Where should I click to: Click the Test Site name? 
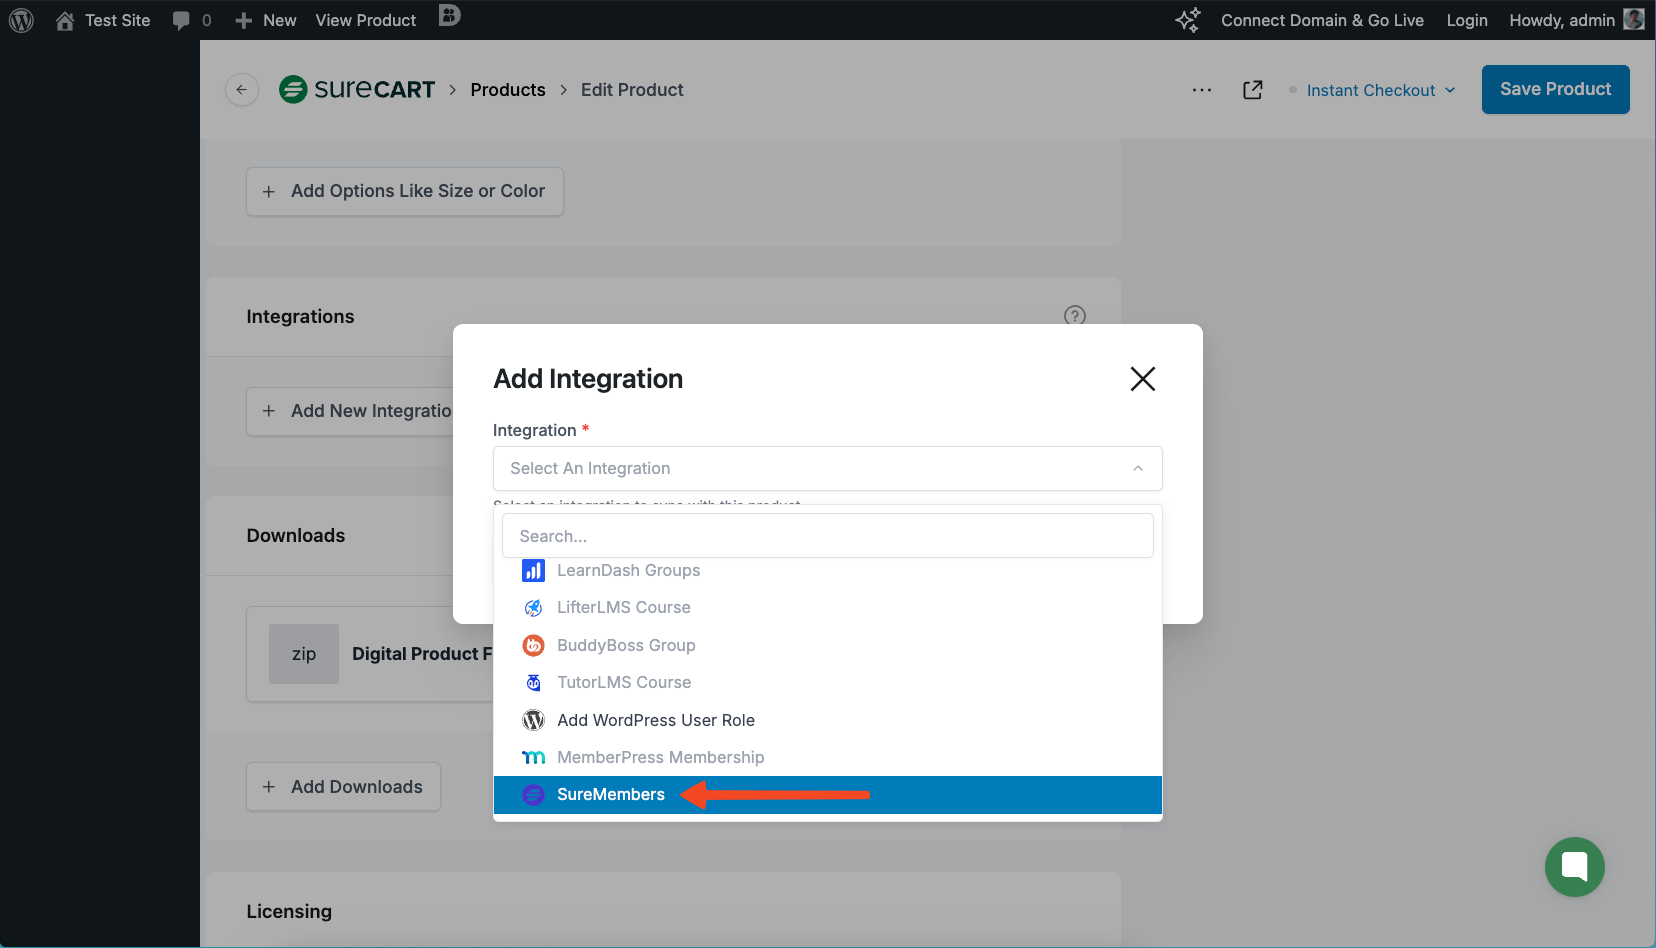(118, 20)
